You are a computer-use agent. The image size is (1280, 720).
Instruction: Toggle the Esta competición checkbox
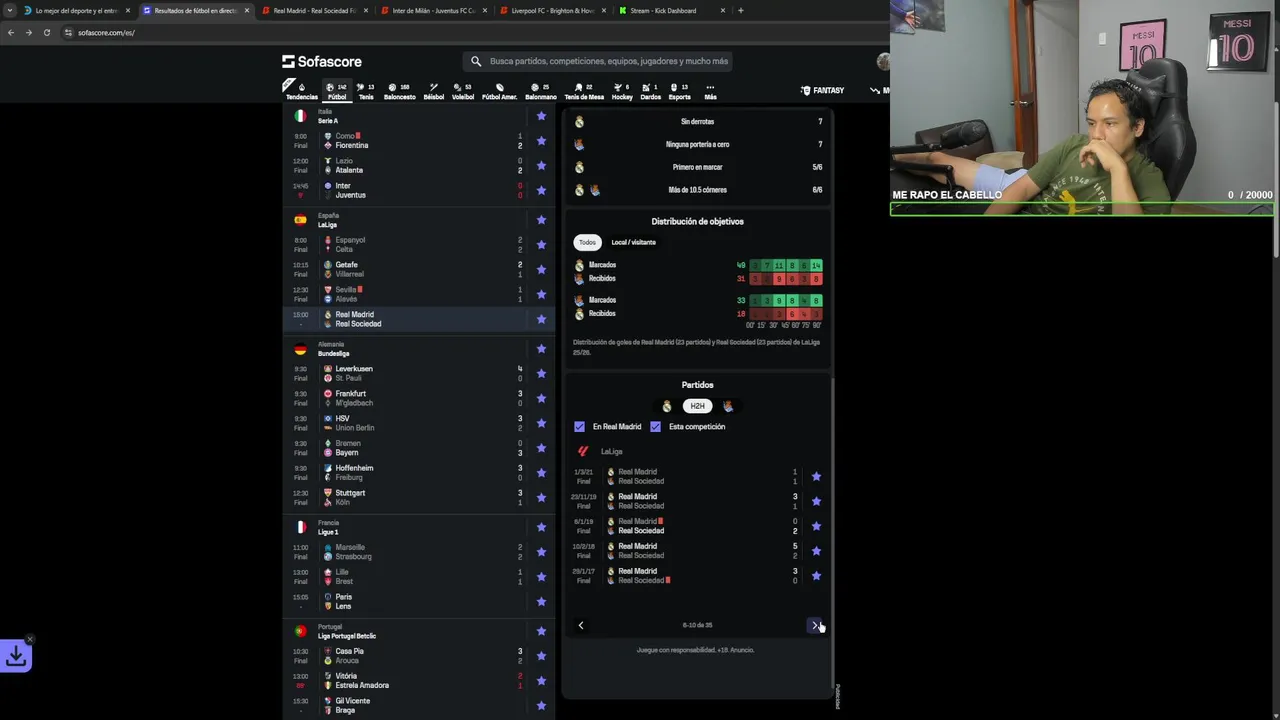pyautogui.click(x=655, y=427)
